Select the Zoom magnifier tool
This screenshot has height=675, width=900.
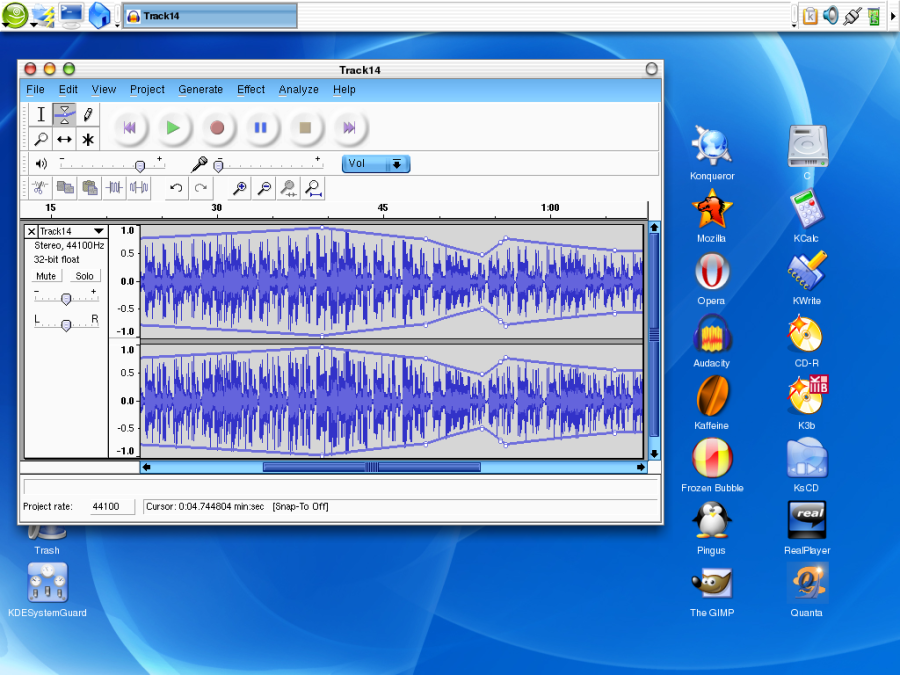[41, 139]
